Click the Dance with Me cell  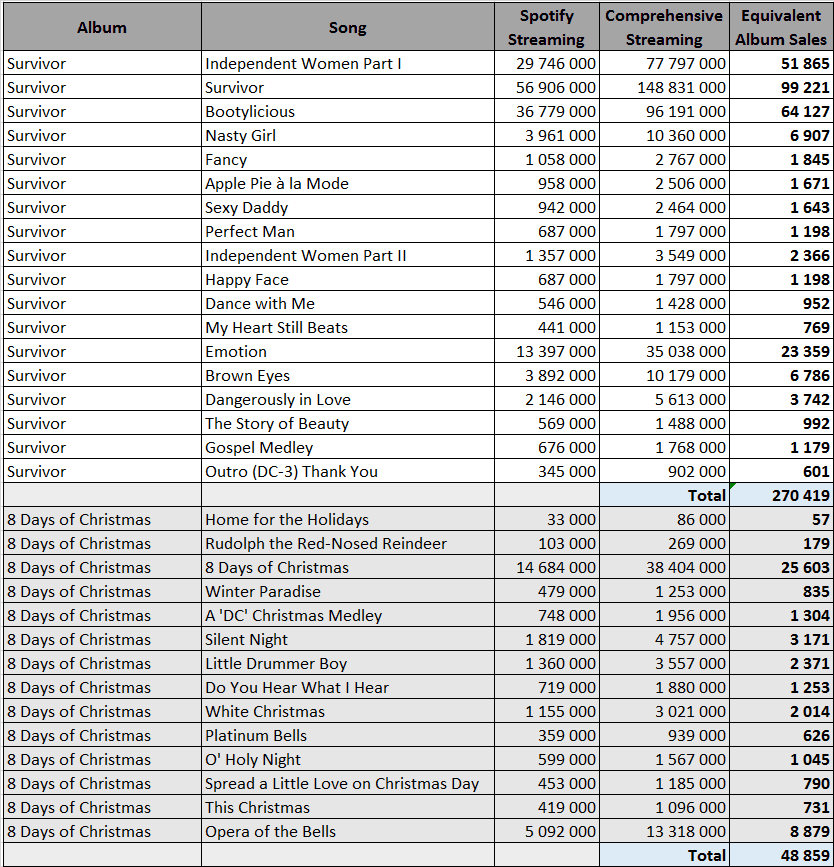[x=348, y=303]
